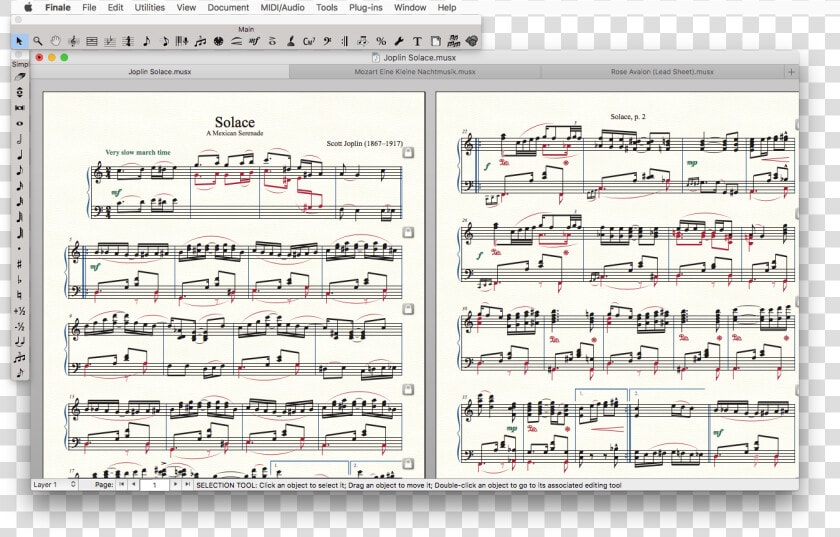The image size is (840, 537).
Task: Open the Staff tool
Action: 92,41
